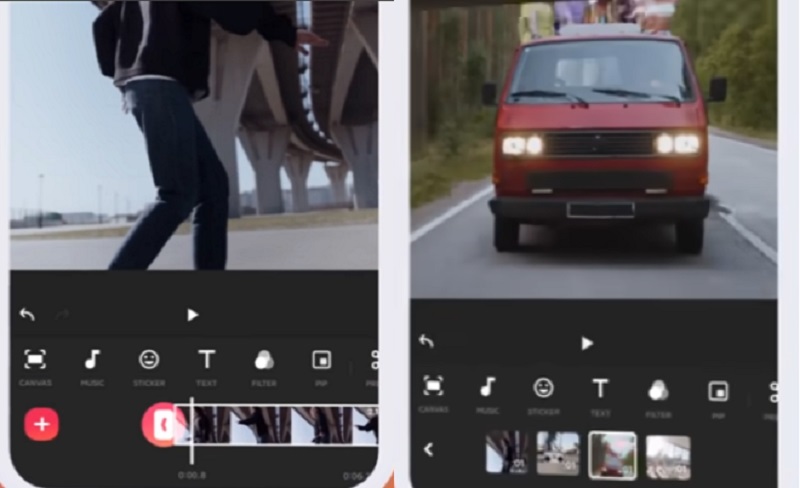The image size is (800, 488).
Task: Open Text tool in right phone
Action: click(600, 396)
